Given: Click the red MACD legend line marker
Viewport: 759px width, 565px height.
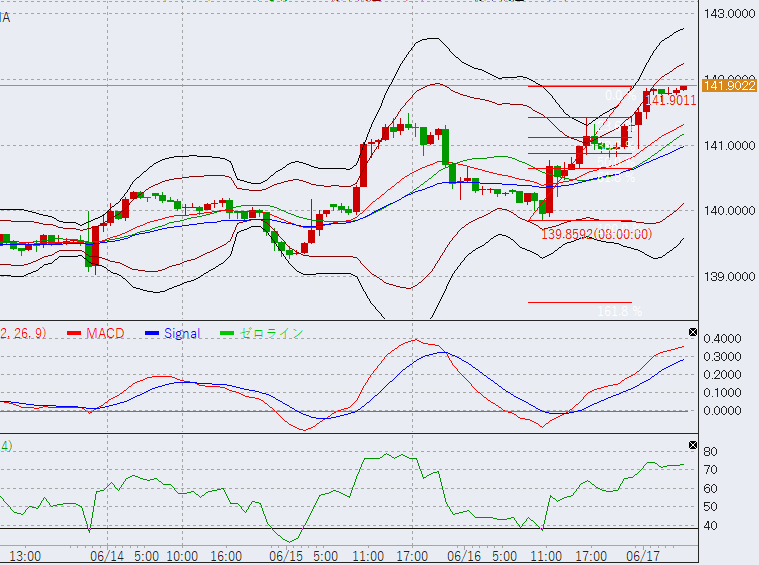Looking at the screenshot, I should click(x=74, y=333).
